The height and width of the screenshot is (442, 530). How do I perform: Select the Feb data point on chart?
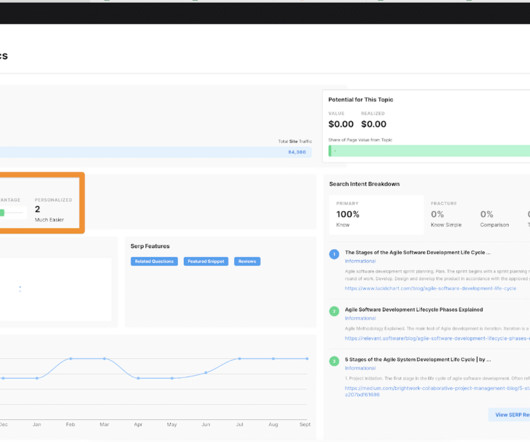pos(71,359)
